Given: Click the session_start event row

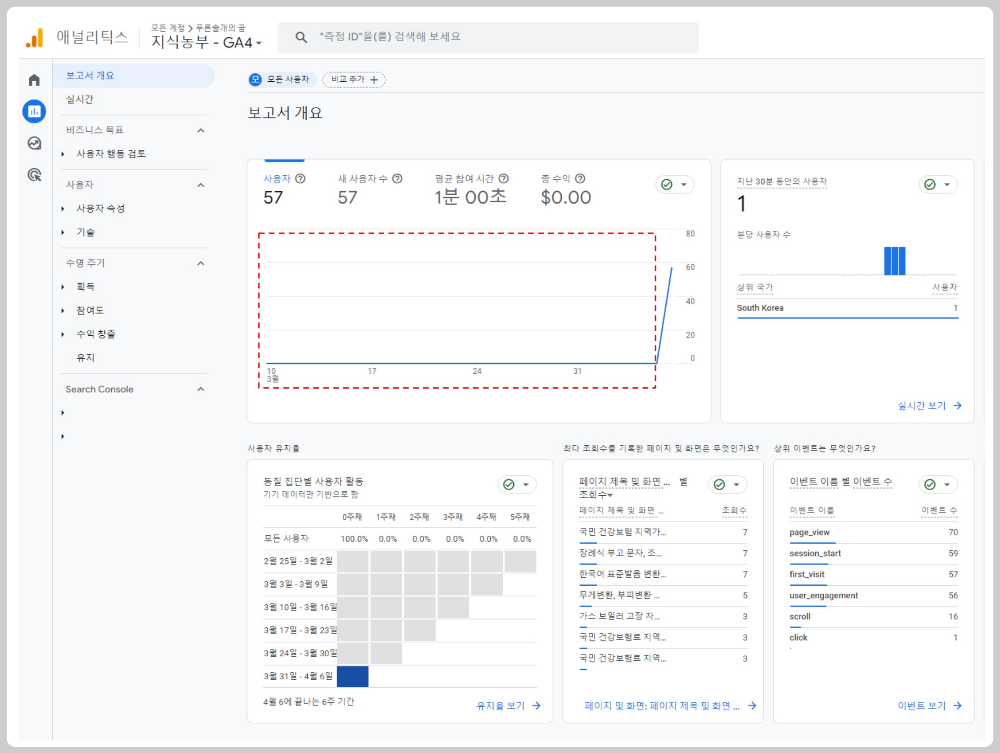Looking at the screenshot, I should pos(874,553).
